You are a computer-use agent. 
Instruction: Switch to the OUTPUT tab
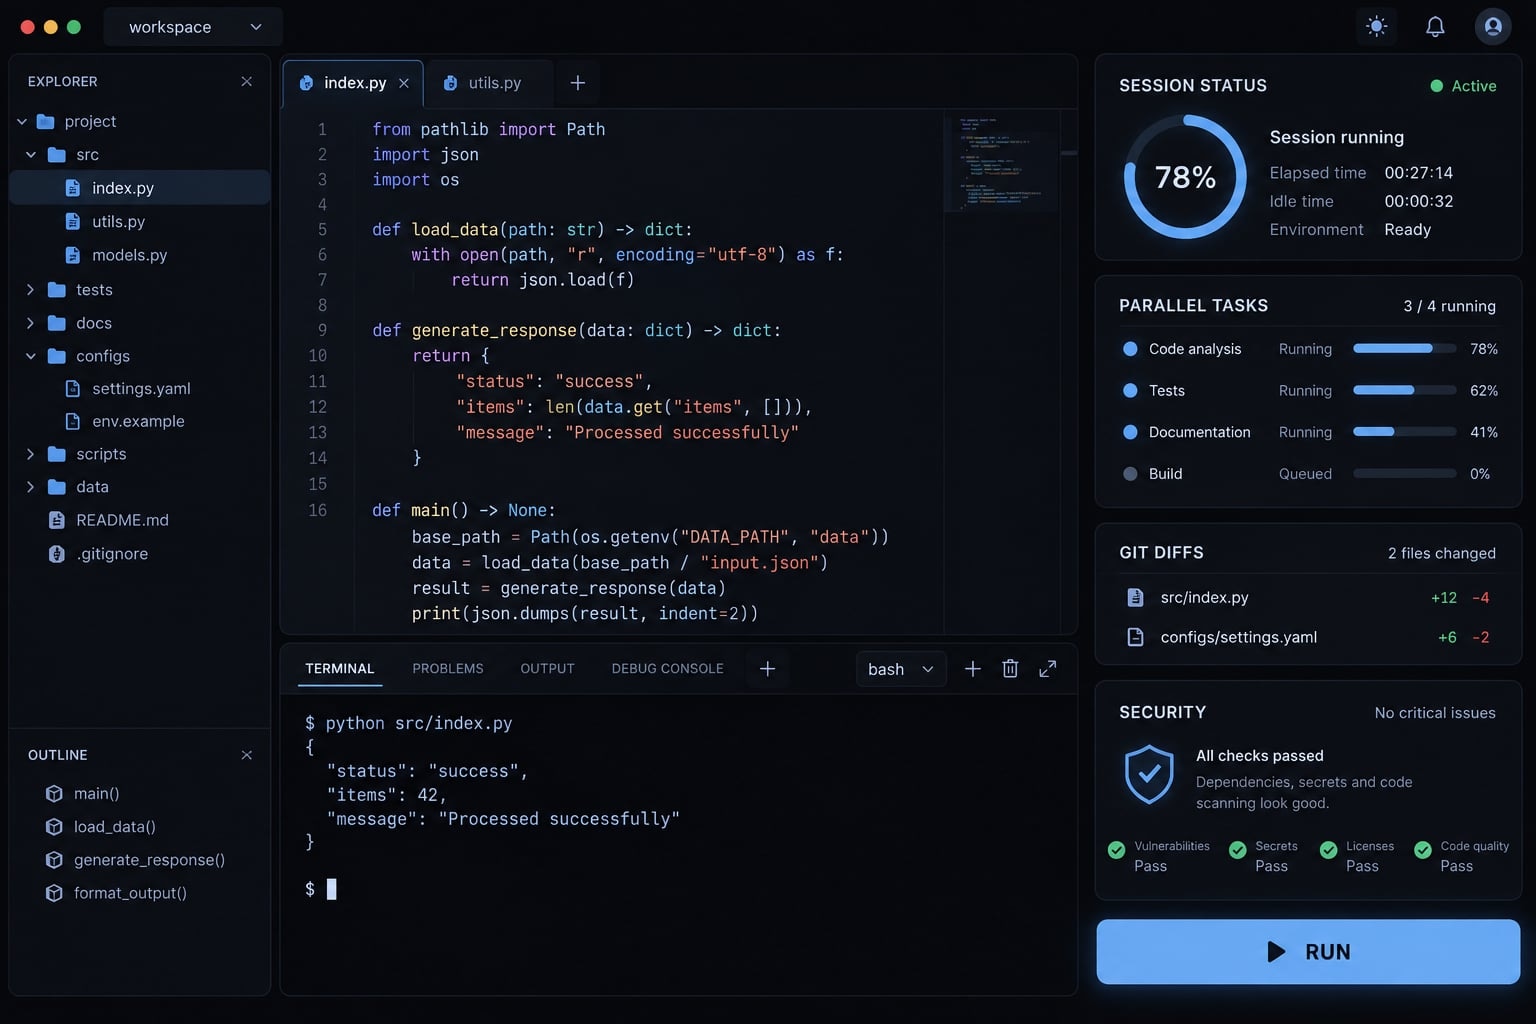pos(547,669)
